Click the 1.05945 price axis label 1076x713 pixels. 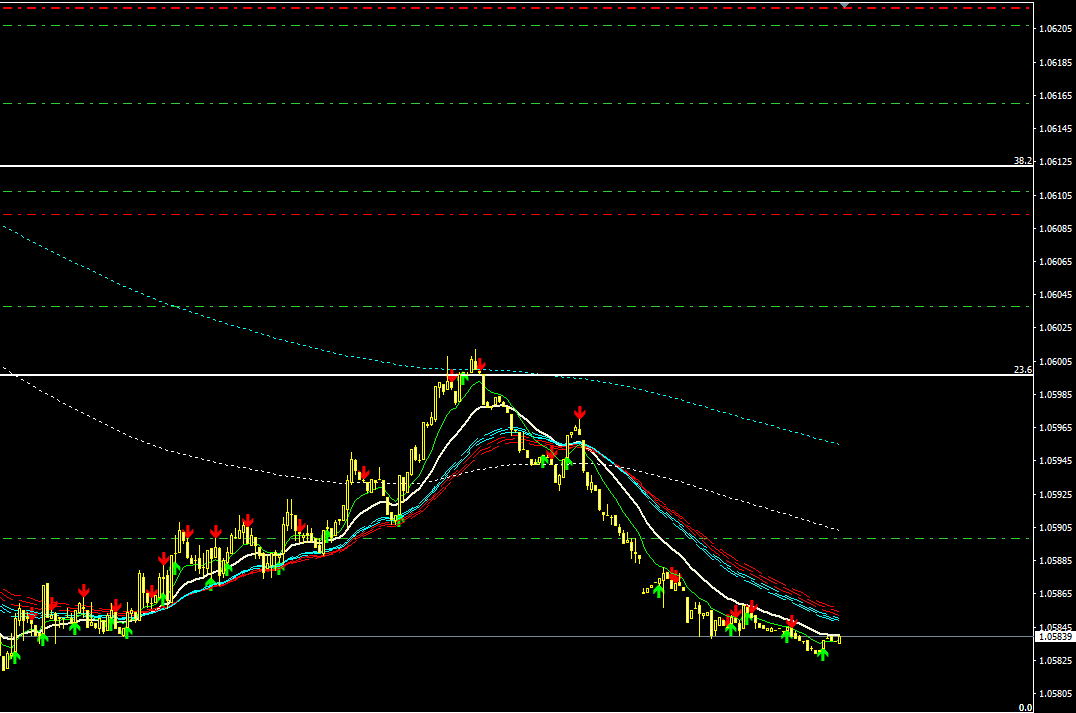click(x=1055, y=460)
